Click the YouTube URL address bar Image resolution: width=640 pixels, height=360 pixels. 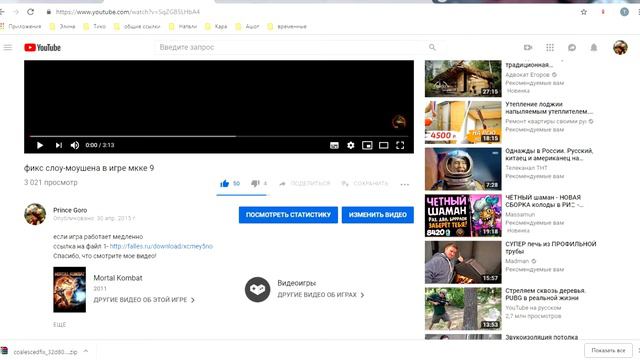pyautogui.click(x=128, y=12)
